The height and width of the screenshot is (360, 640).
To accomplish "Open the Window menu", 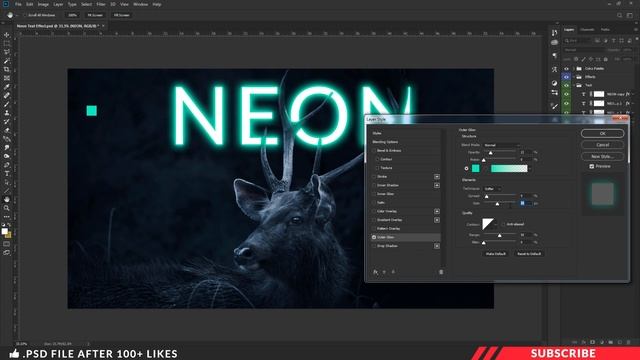I will point(140,4).
